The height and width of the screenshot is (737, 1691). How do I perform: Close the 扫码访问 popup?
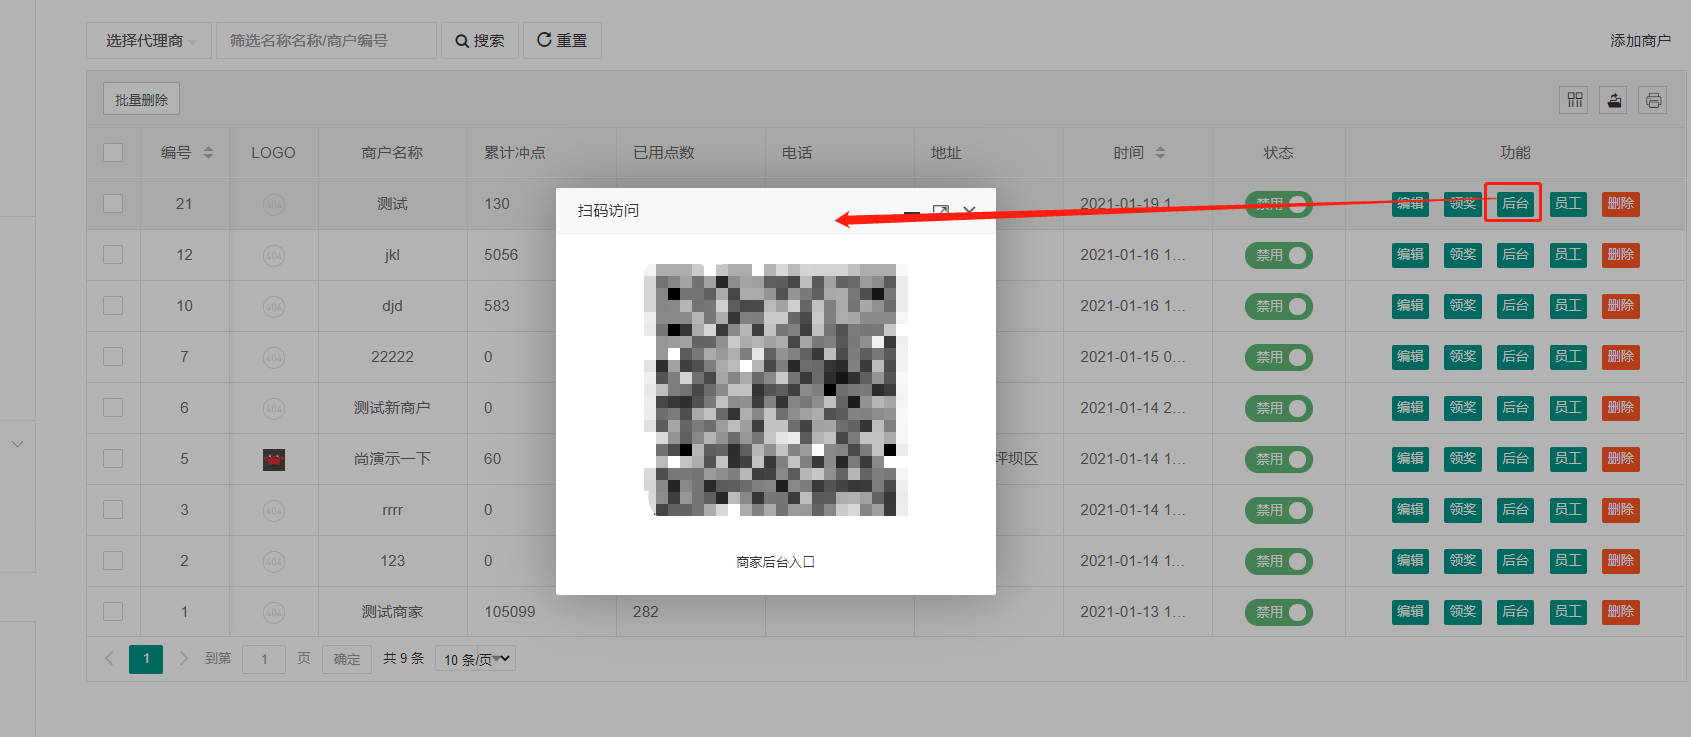[969, 211]
